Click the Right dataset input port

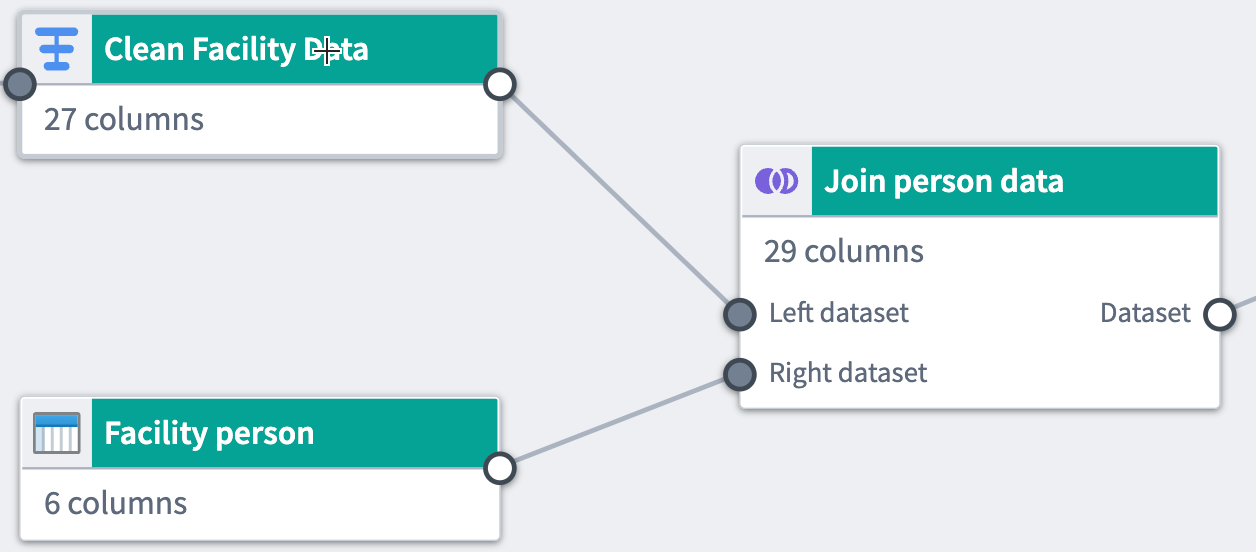739,374
